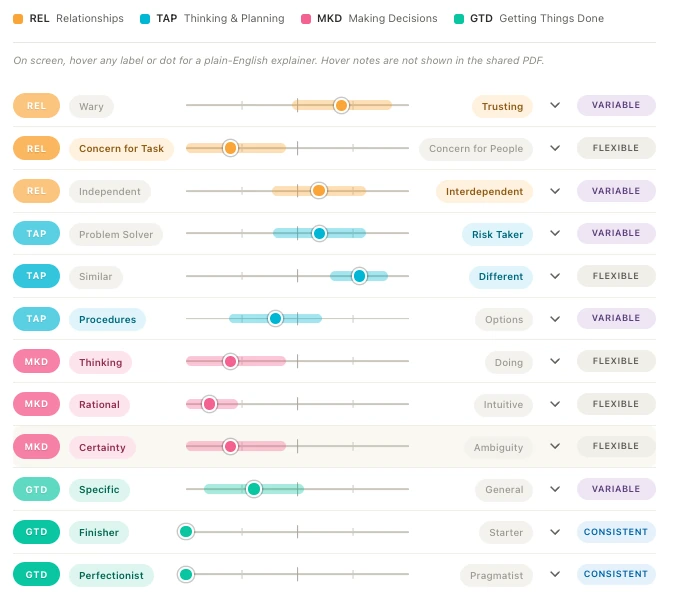Click the General label

504,490
